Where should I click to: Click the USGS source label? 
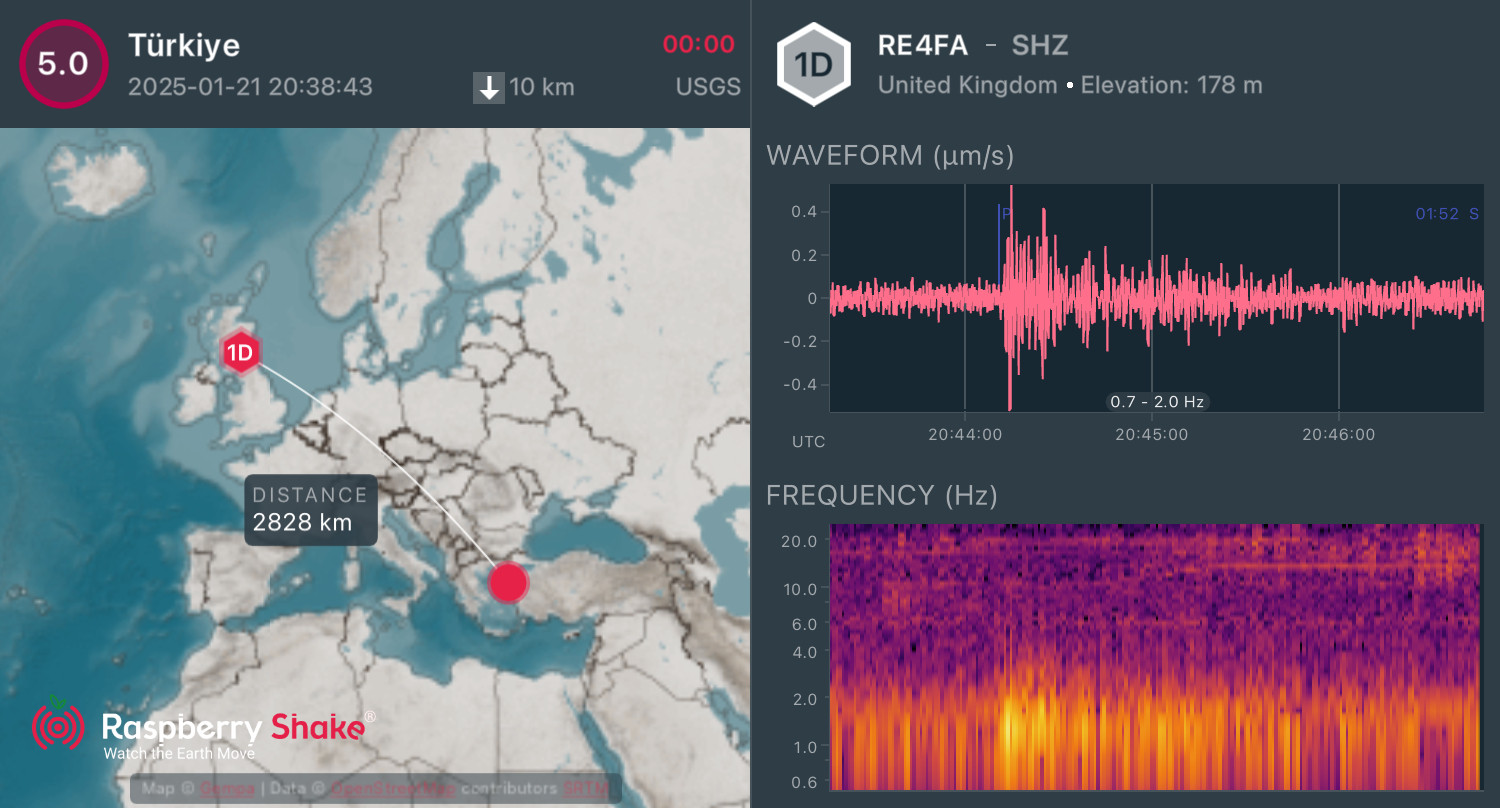708,87
